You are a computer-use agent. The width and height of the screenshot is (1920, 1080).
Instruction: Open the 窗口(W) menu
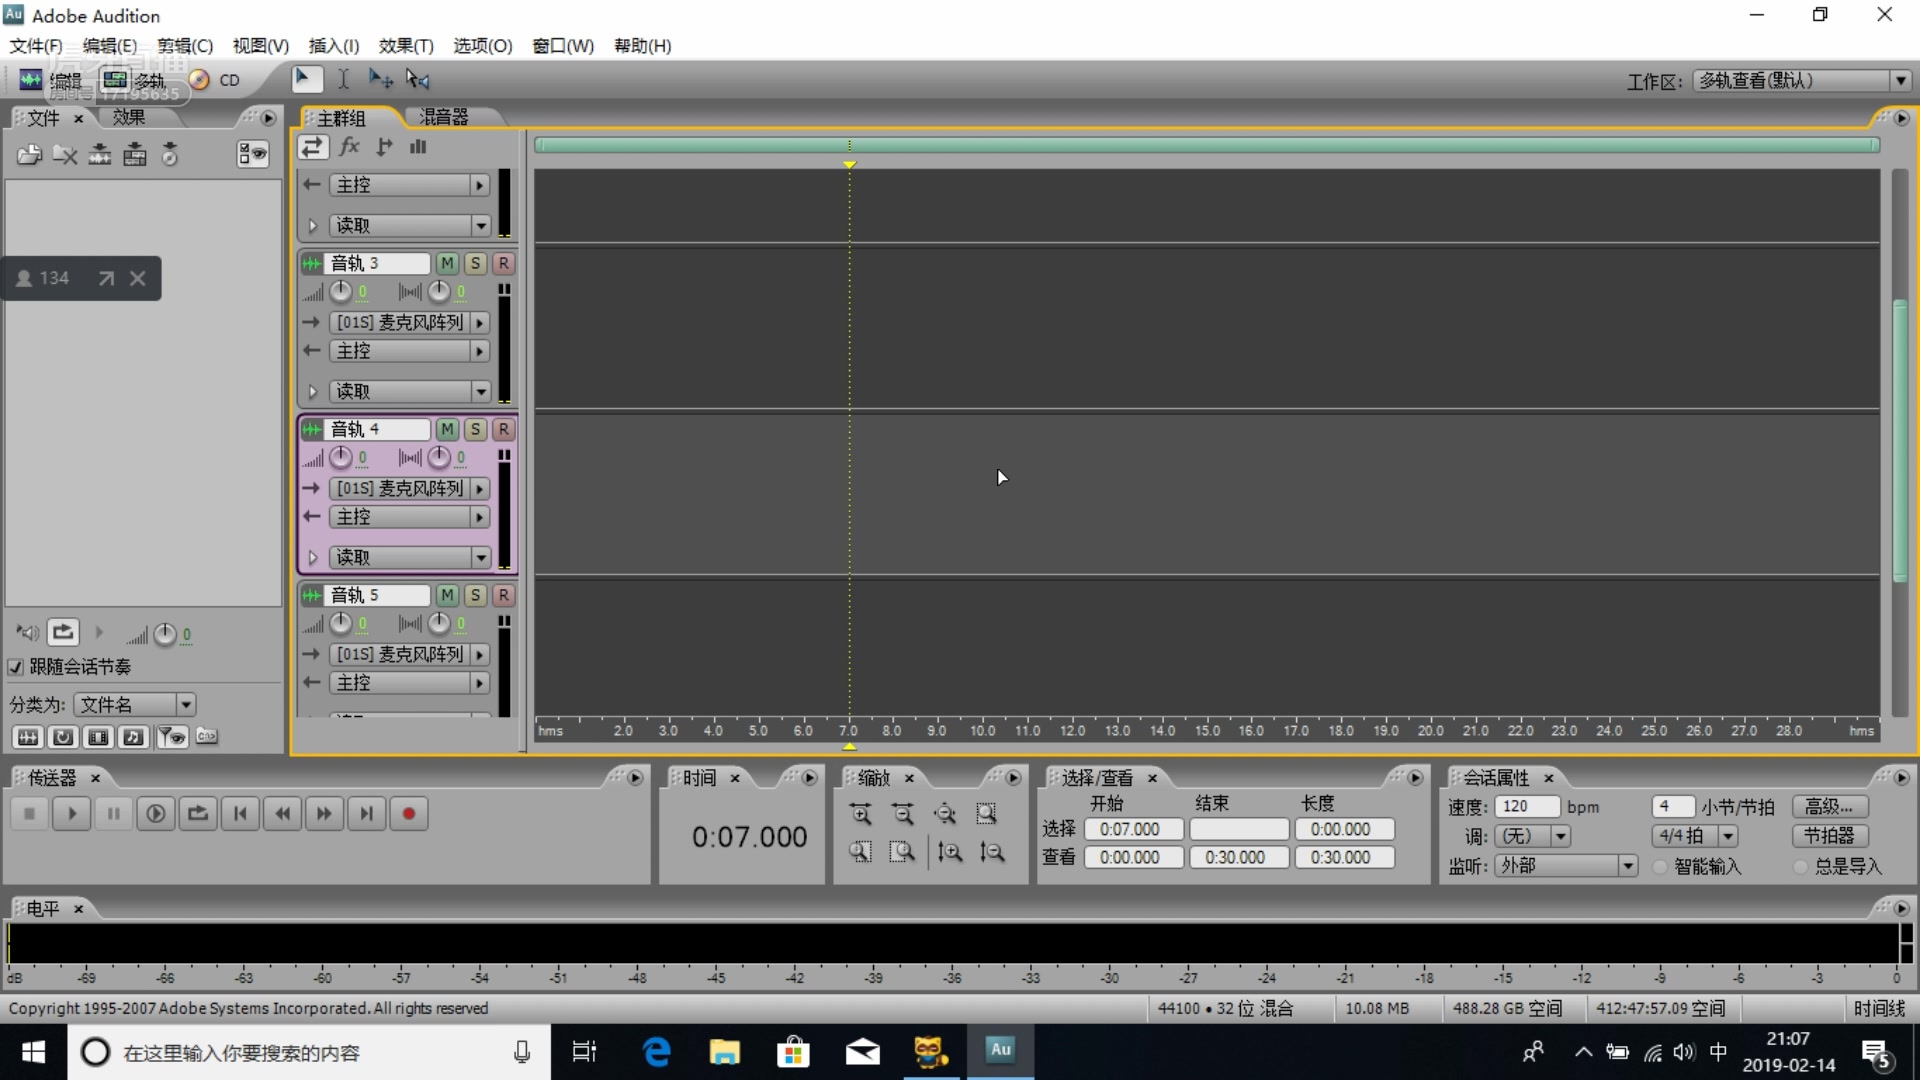(563, 46)
